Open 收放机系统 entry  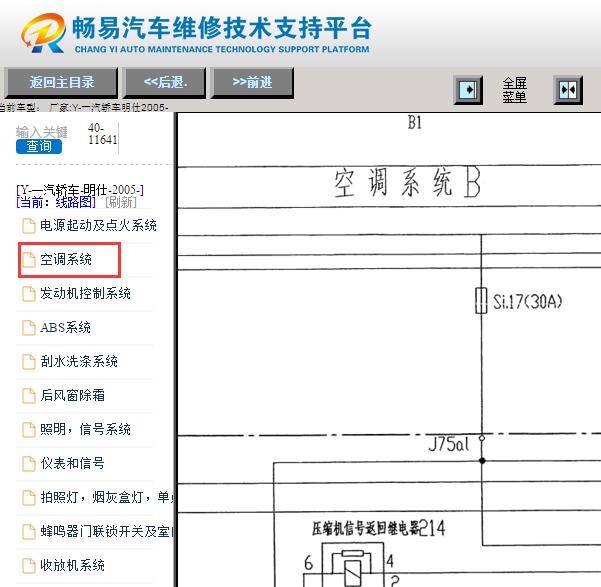[72, 565]
